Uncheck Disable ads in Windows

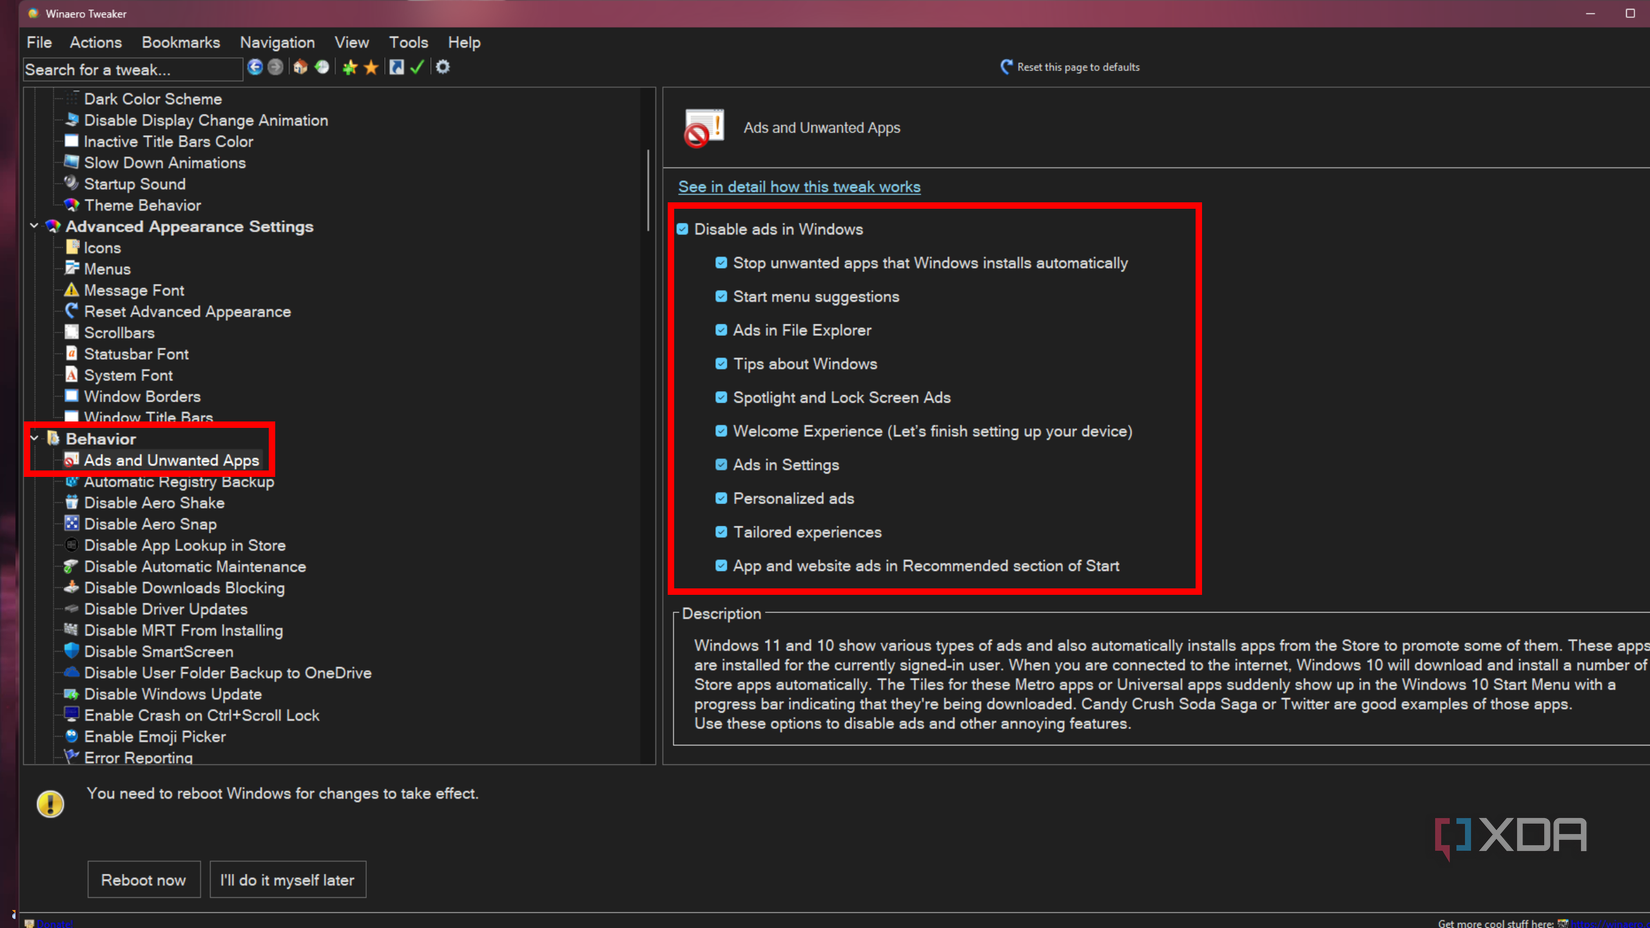[682, 229]
